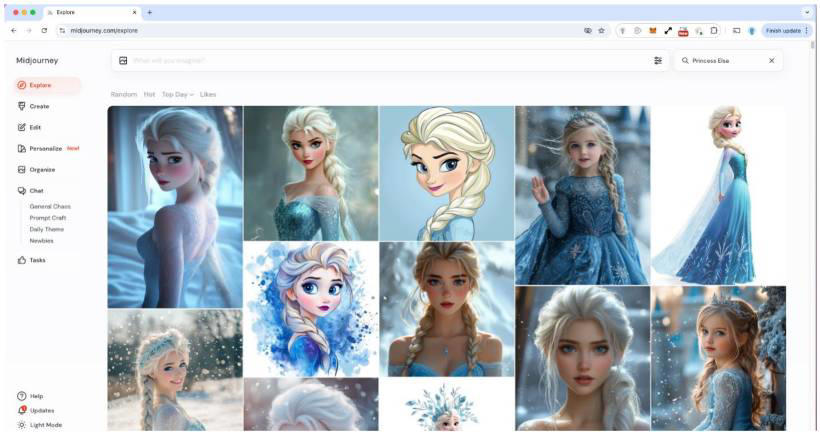Click into the Princess Elsa search field
The height and width of the screenshot is (441, 820).
728,61
